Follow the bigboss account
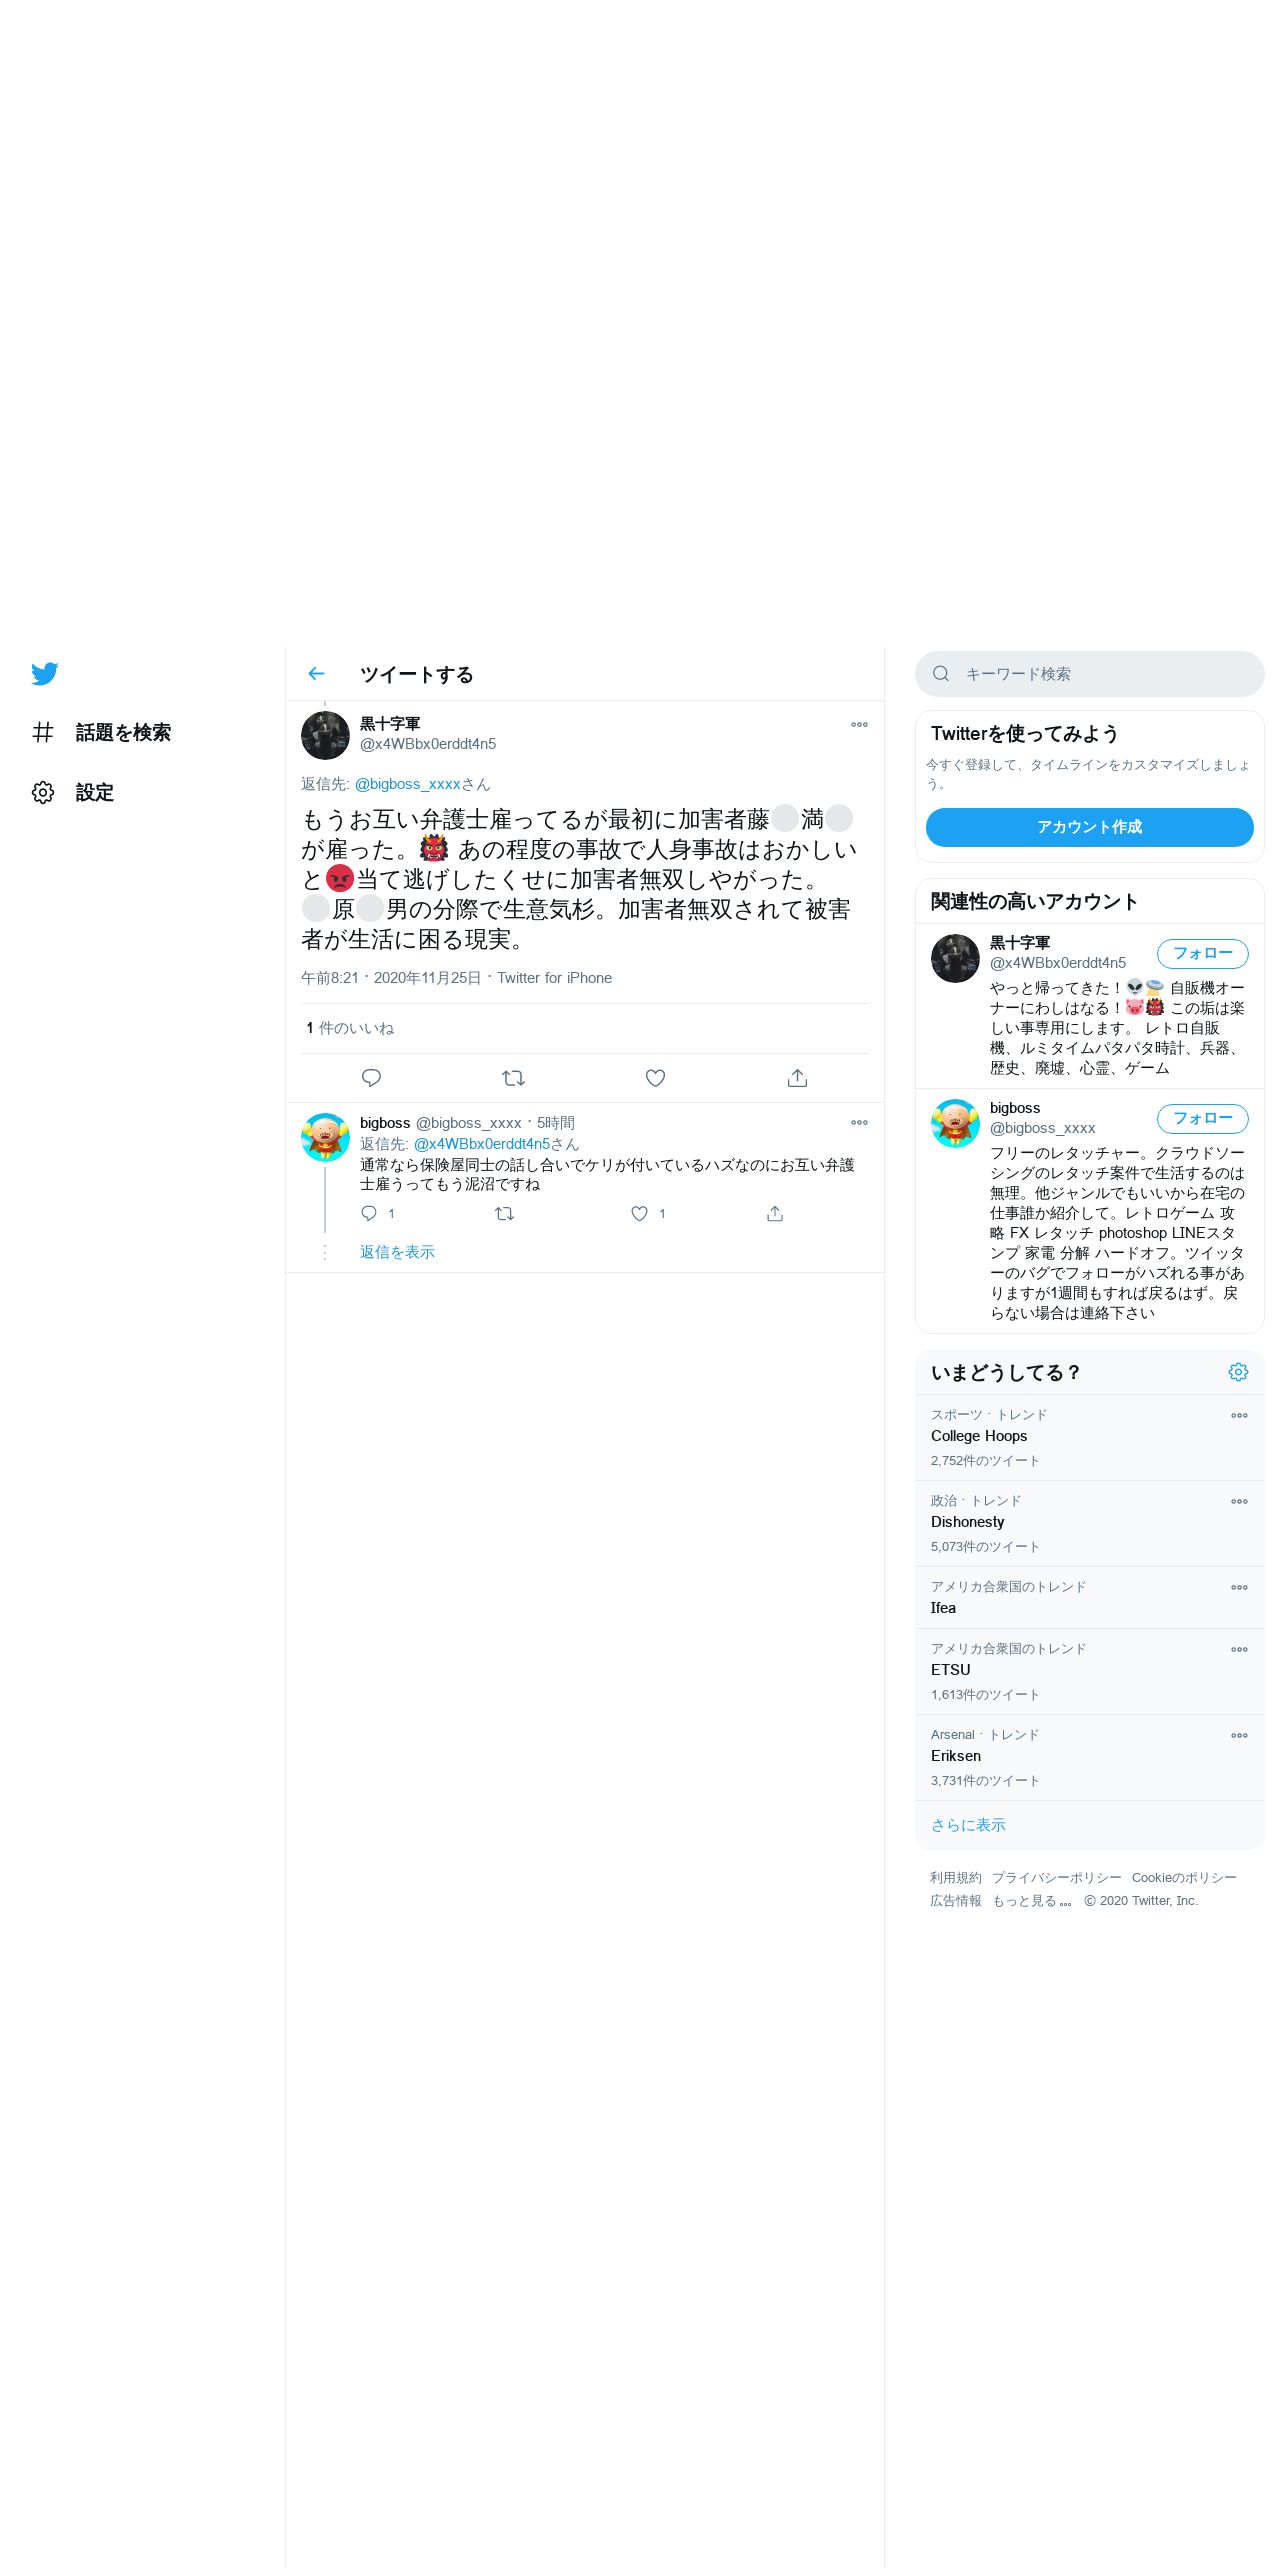Image resolution: width=1284 pixels, height=2568 pixels. [1202, 1118]
